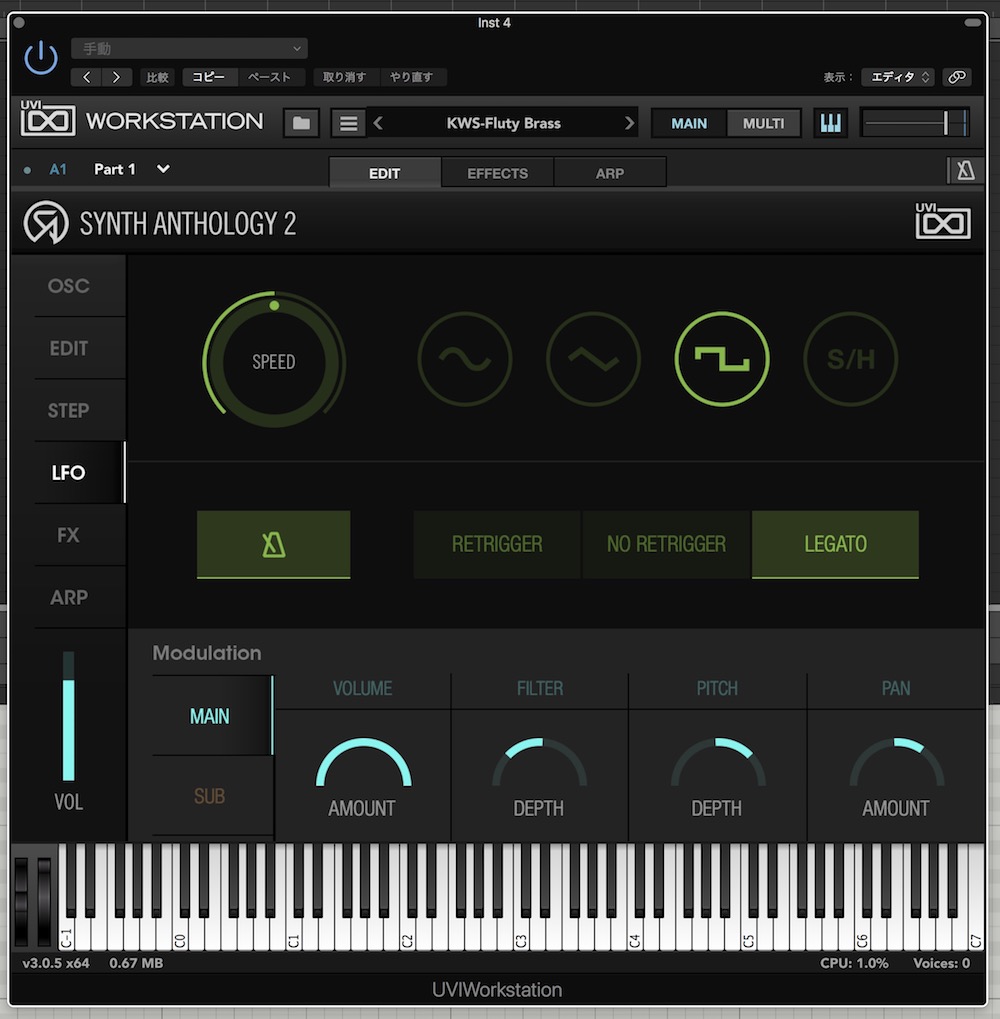Click the VOL level slider

(69, 717)
